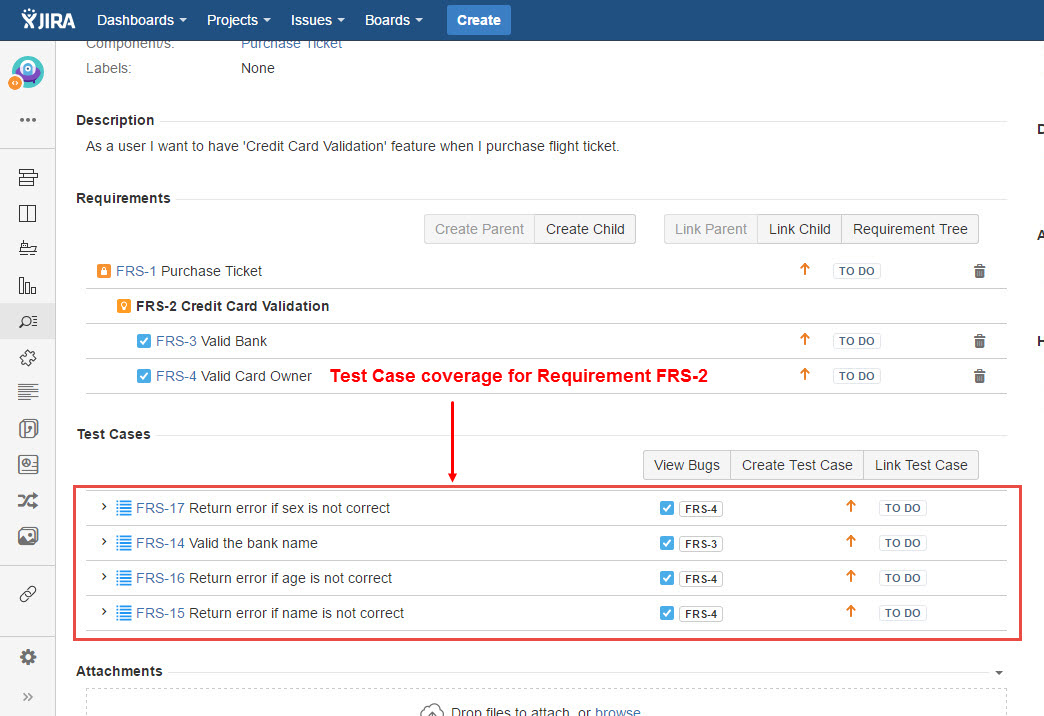Click the FRS-4 tag in FRS-17 row
1044x716 pixels.
[x=700, y=509]
